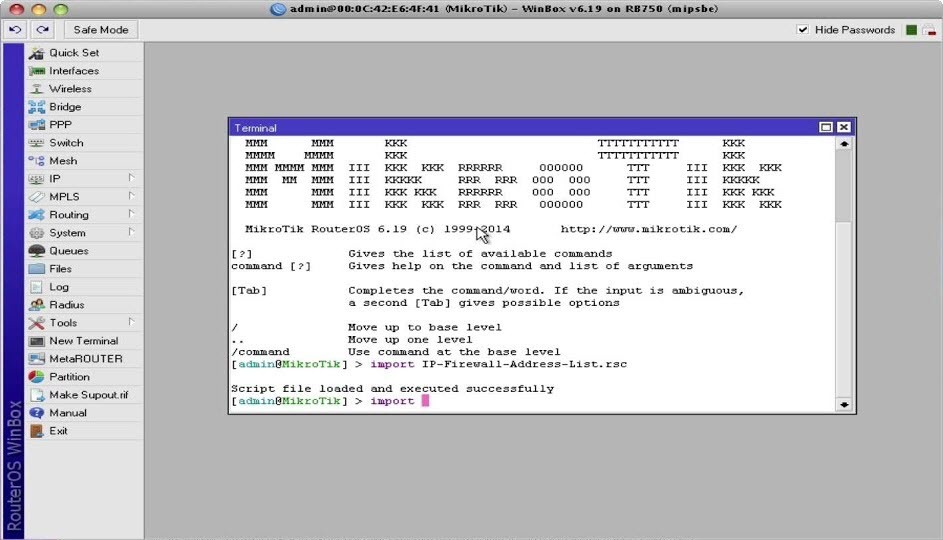Click the green status indicator square
943x540 pixels.
point(912,29)
